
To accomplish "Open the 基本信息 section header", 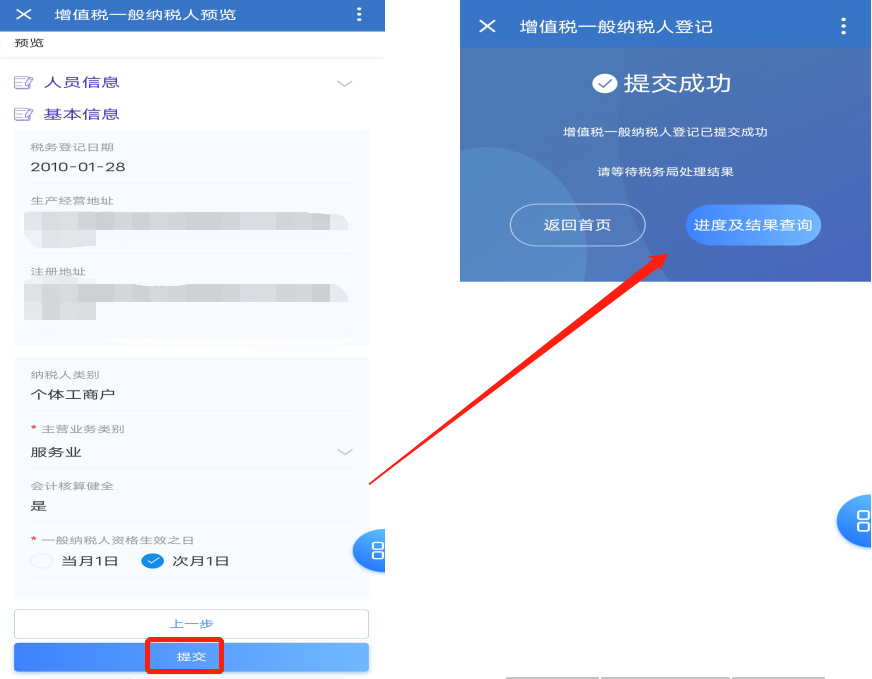I will pyautogui.click(x=81, y=115).
